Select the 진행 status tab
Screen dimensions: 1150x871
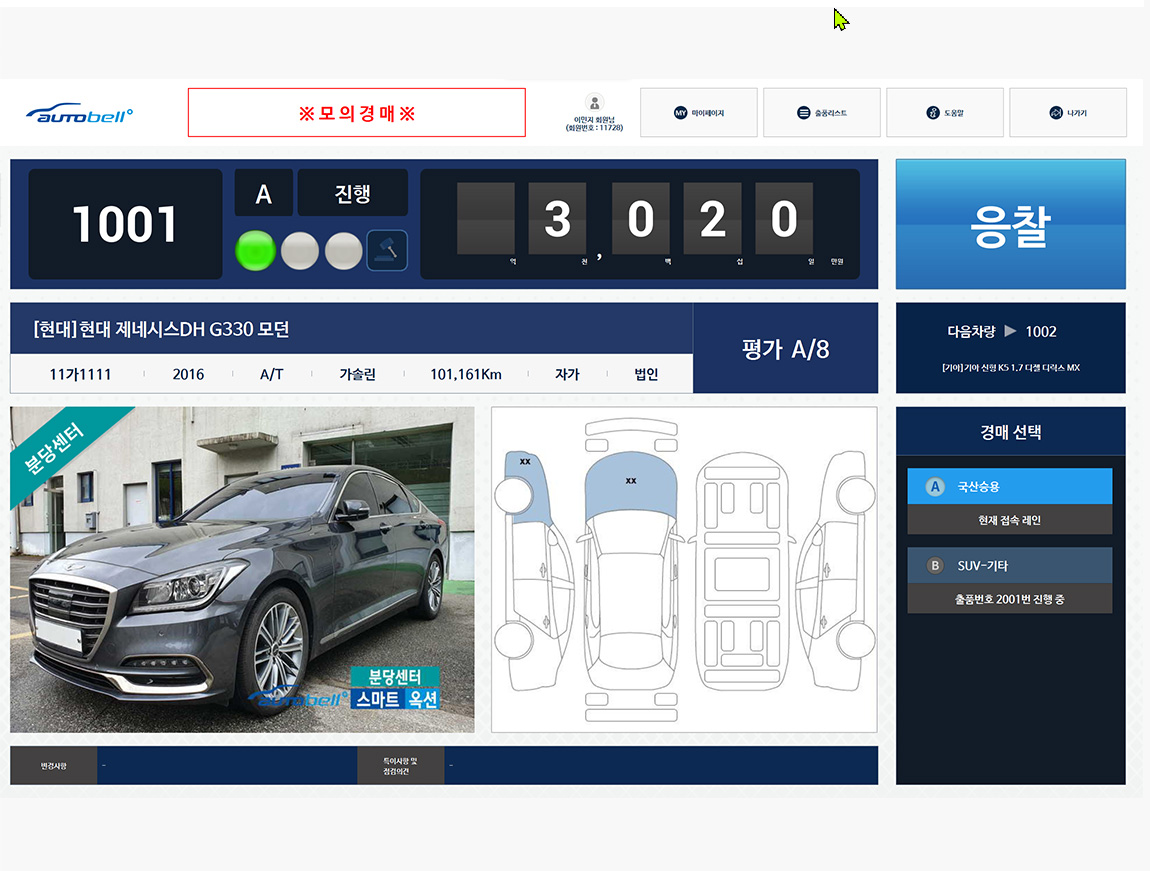pos(352,193)
